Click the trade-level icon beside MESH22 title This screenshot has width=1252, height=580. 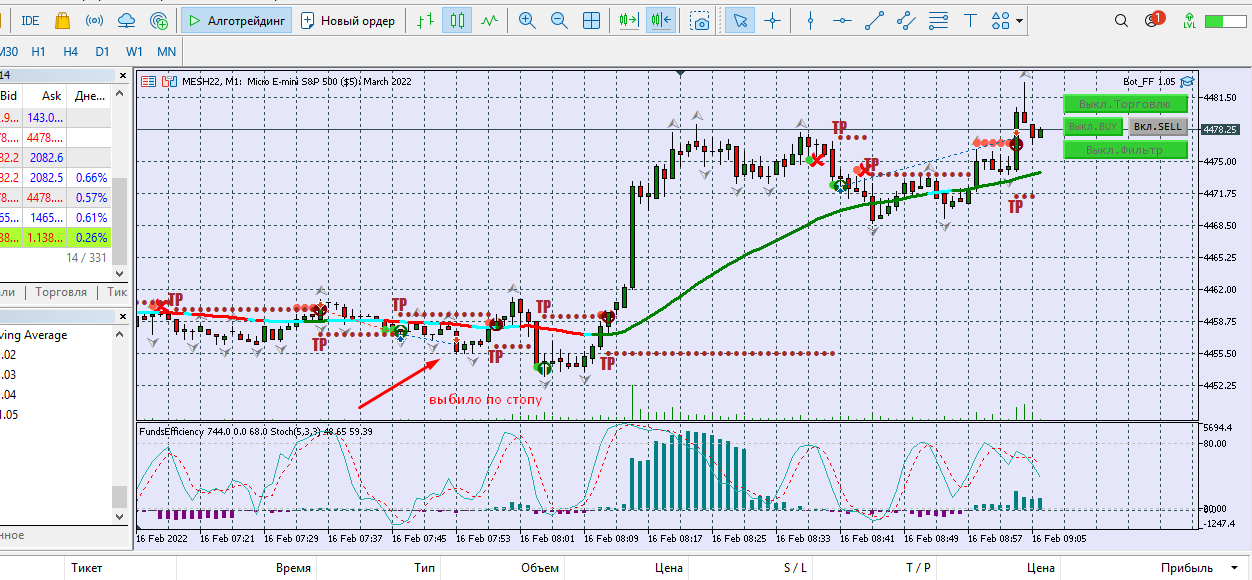(167, 82)
